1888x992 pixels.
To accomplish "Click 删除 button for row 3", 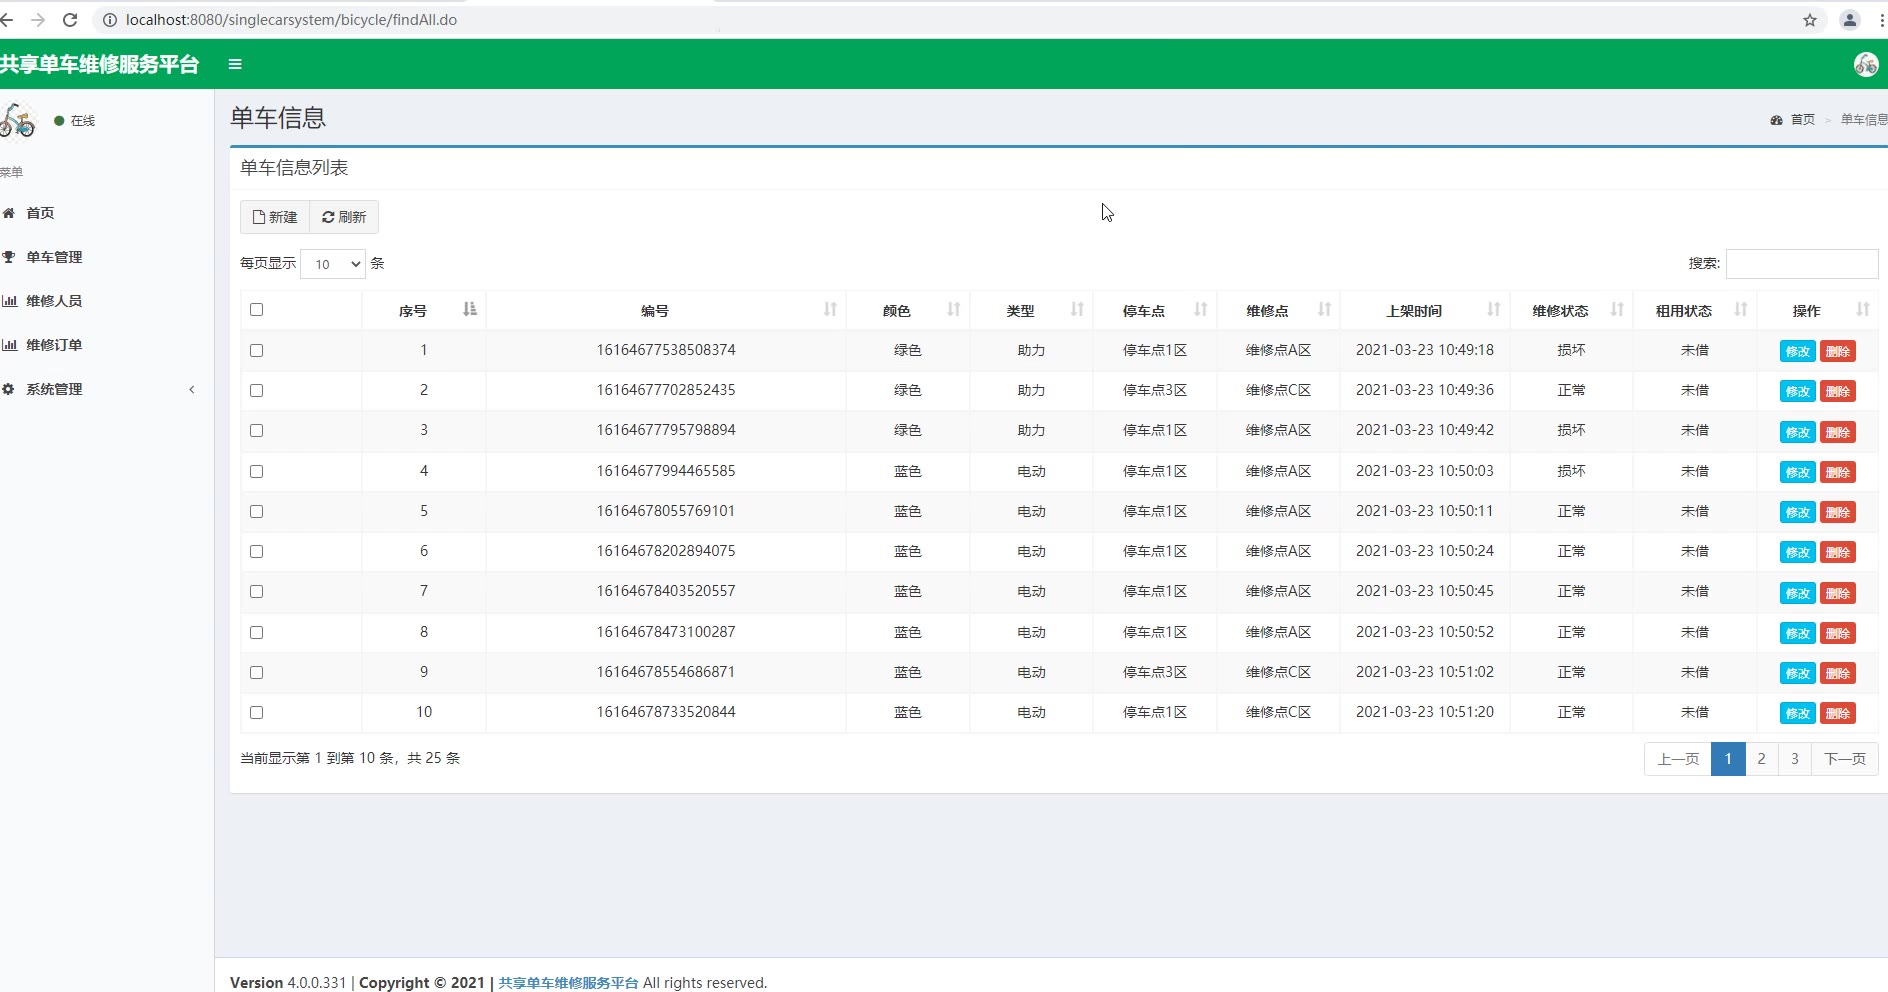I will (x=1837, y=432).
